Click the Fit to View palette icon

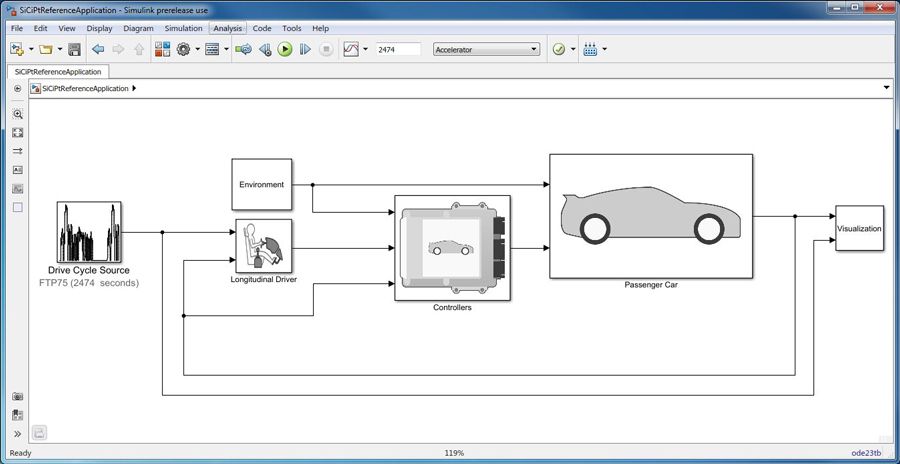(17, 132)
